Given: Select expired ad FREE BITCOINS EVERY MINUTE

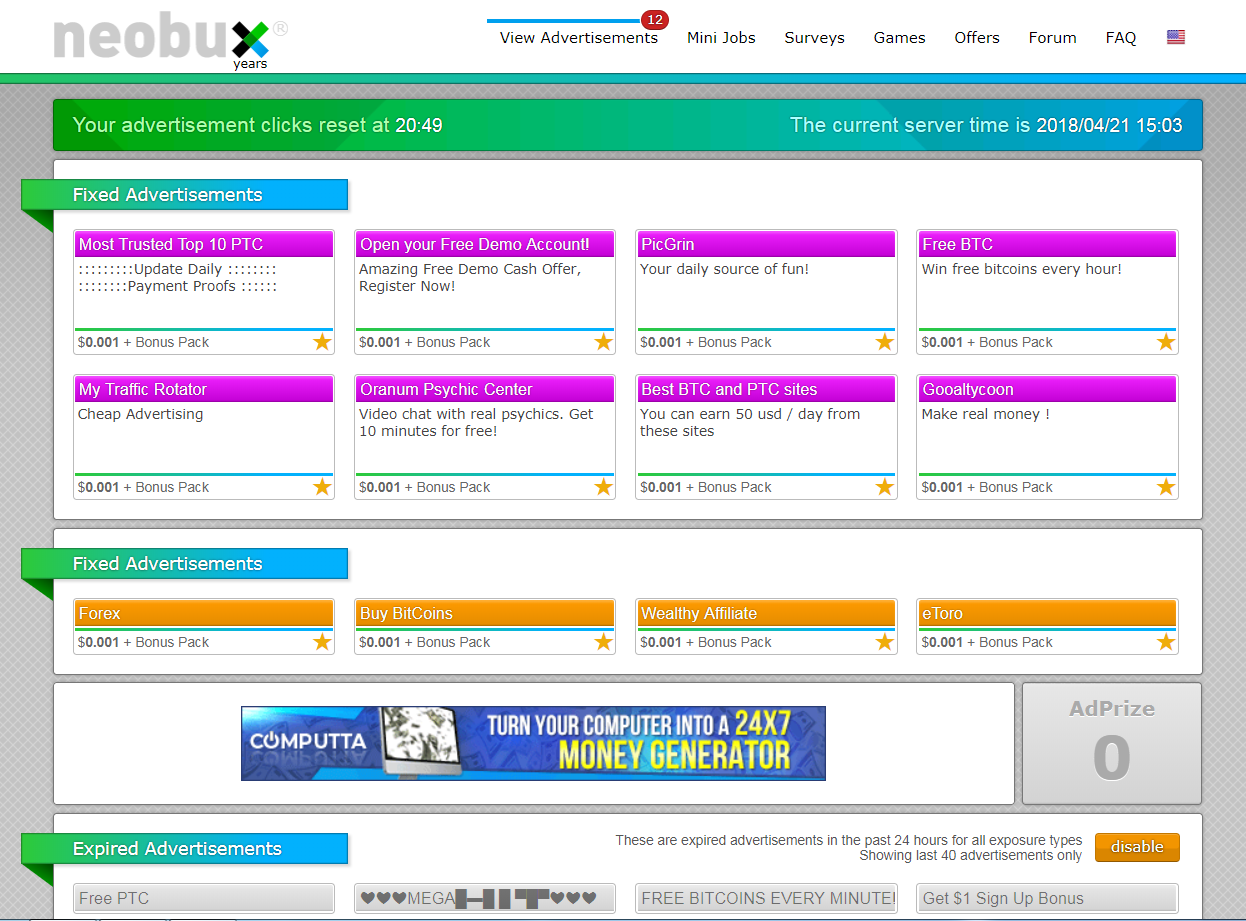Looking at the screenshot, I should [766, 898].
